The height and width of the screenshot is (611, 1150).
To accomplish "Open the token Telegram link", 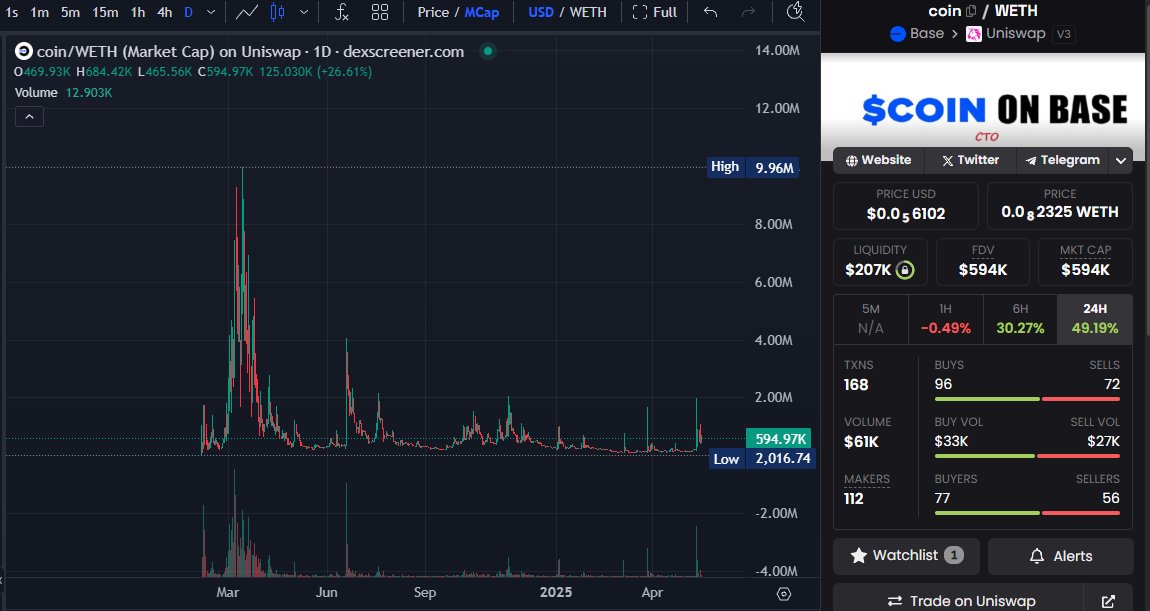I will [x=1063, y=160].
